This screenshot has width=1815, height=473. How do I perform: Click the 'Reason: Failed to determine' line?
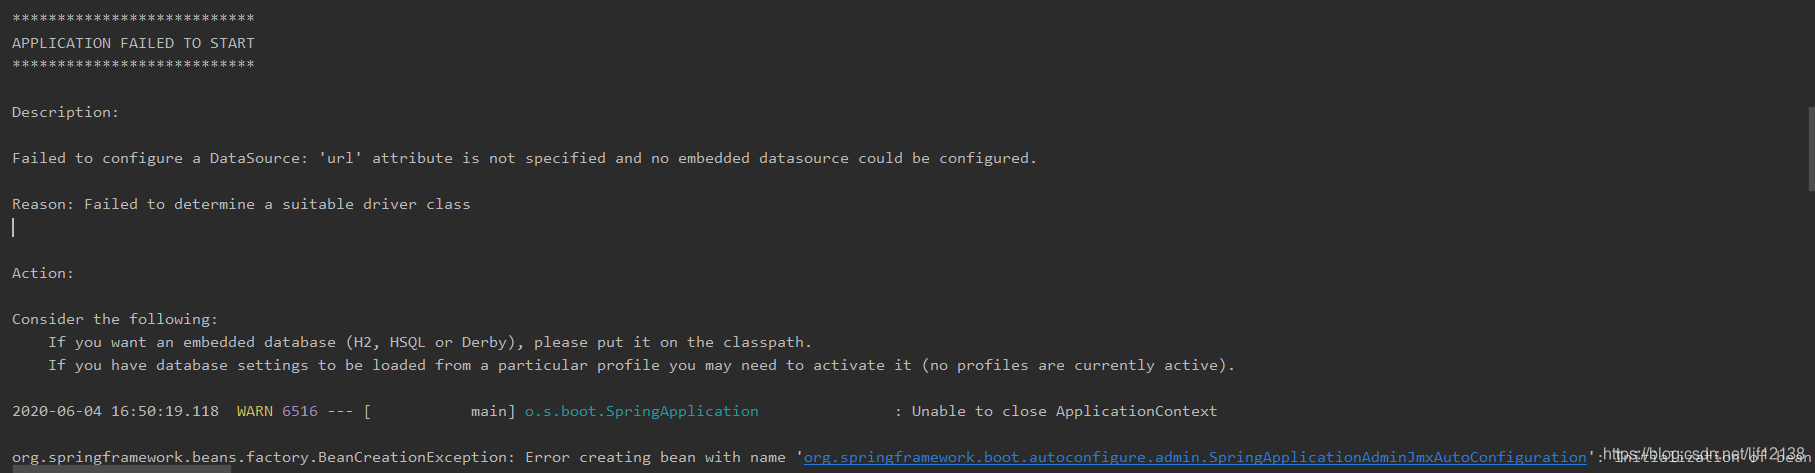click(x=241, y=204)
